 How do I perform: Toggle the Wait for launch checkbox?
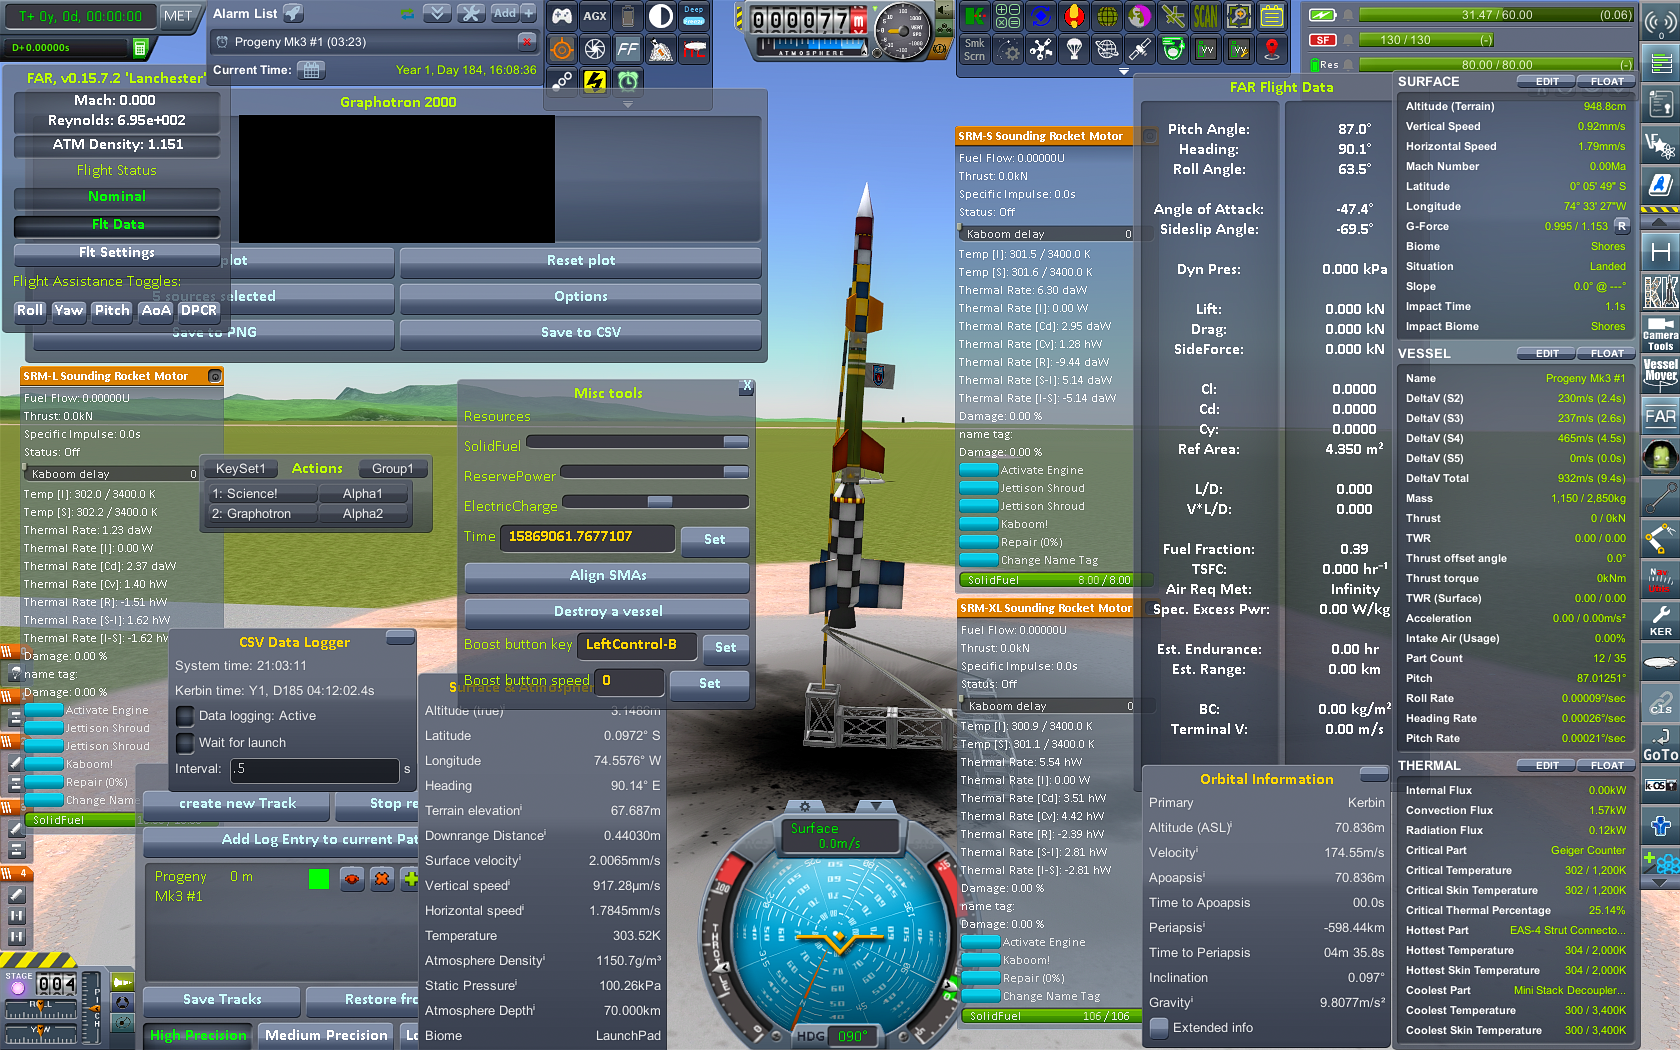185,743
